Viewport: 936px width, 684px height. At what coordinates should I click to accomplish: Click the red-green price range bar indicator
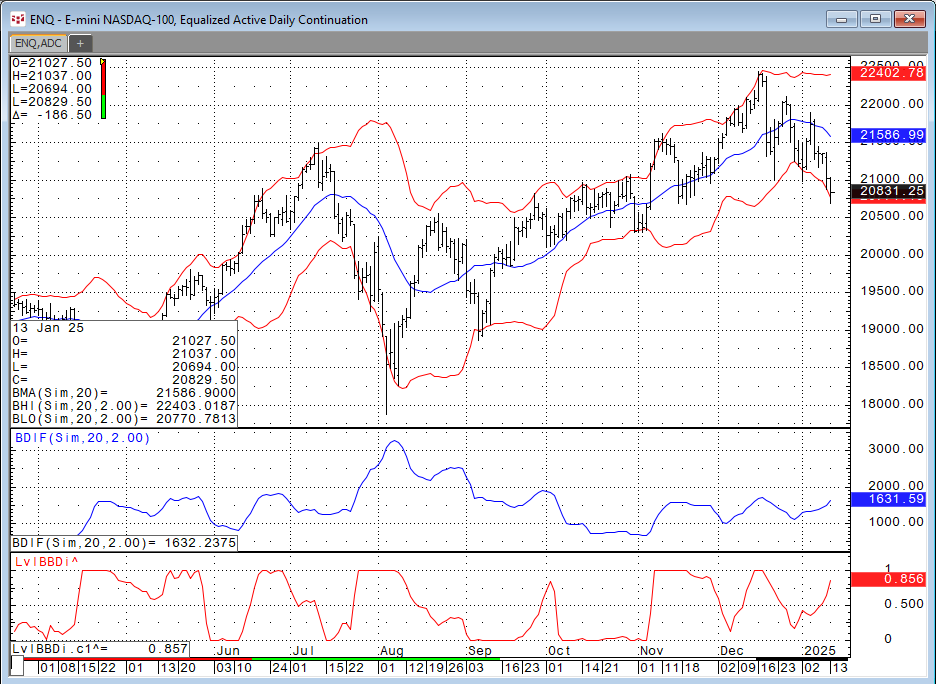(x=103, y=89)
